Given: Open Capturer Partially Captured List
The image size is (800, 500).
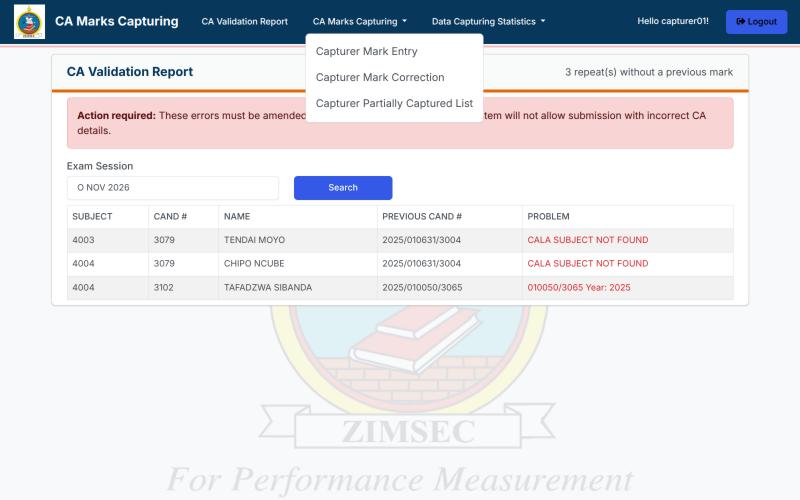Looking at the screenshot, I should tap(394, 104).
